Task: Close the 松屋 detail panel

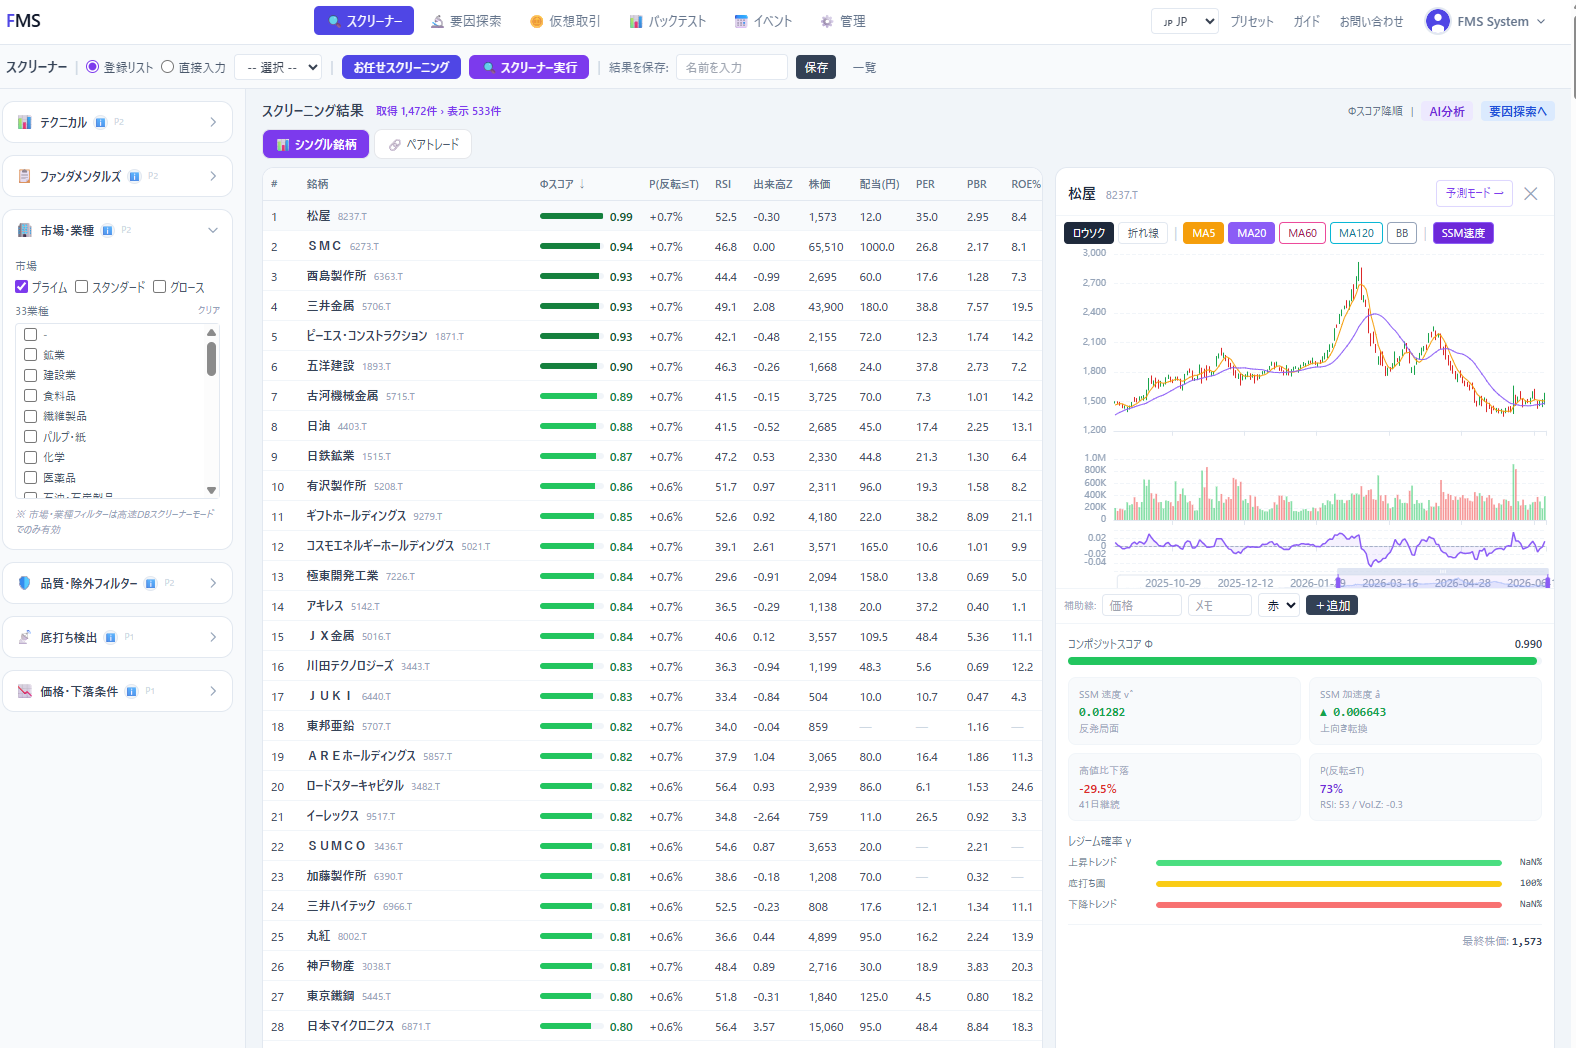Action: click(1530, 194)
